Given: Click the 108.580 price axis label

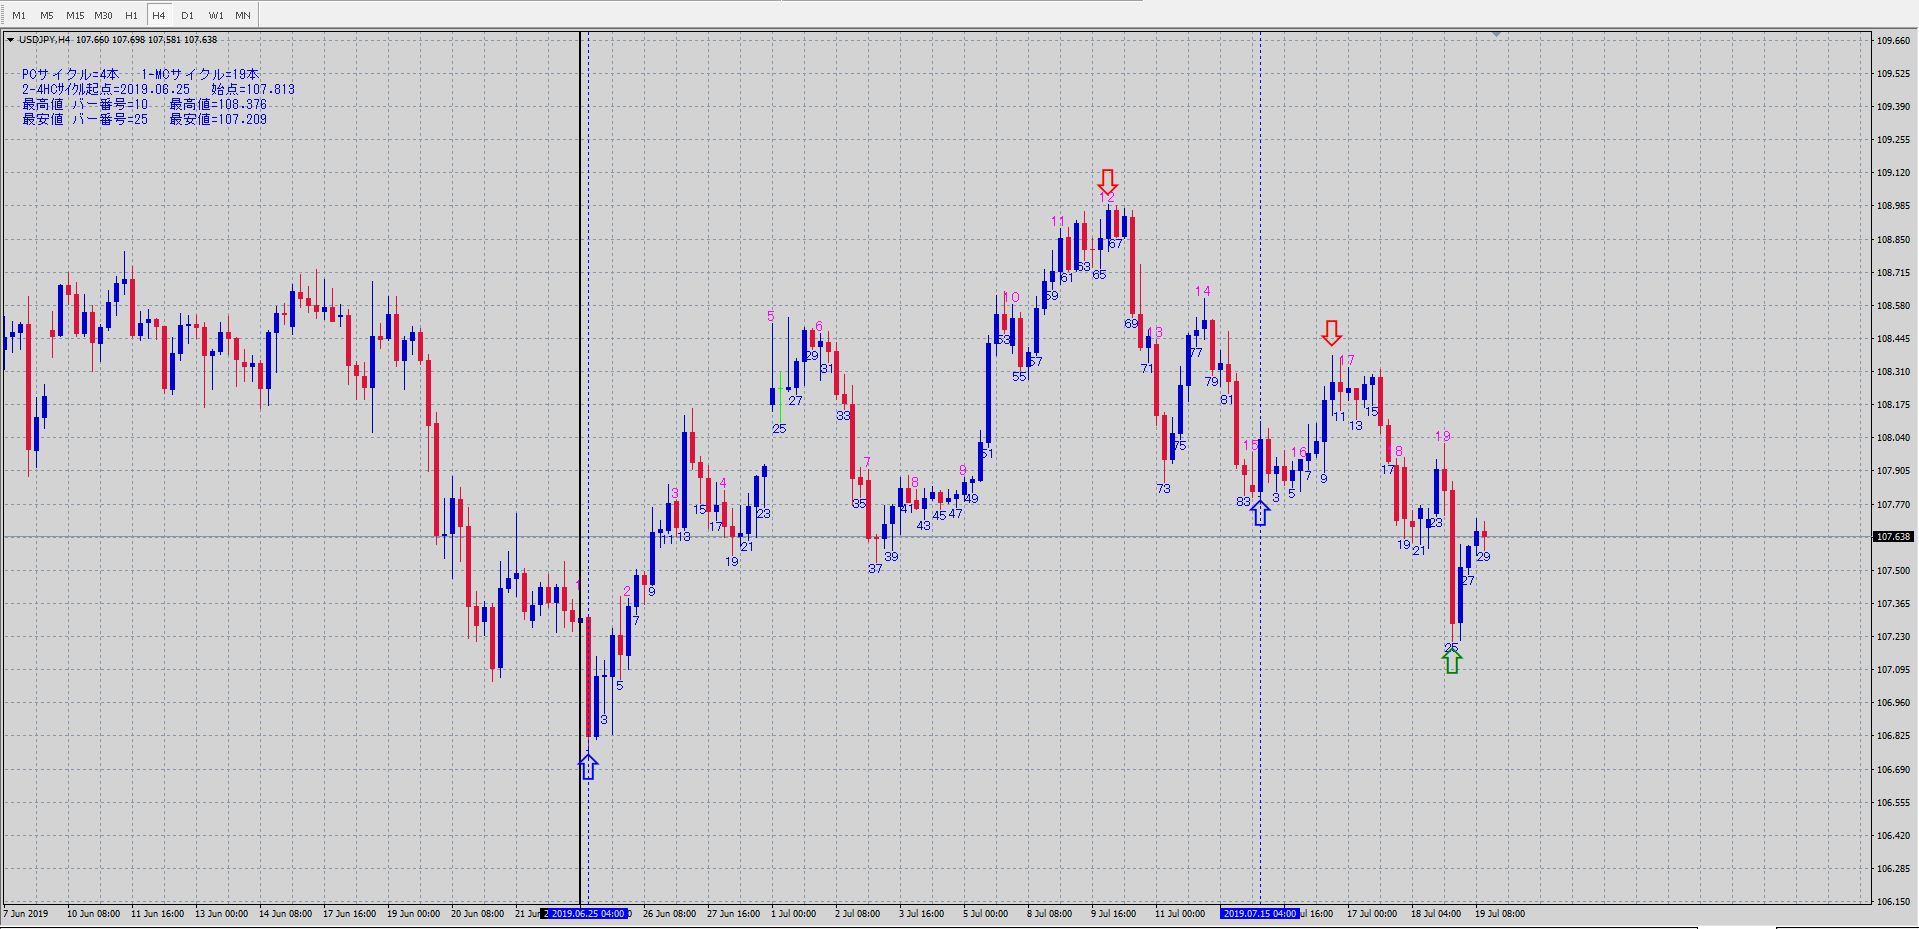Looking at the screenshot, I should click(x=1893, y=306).
